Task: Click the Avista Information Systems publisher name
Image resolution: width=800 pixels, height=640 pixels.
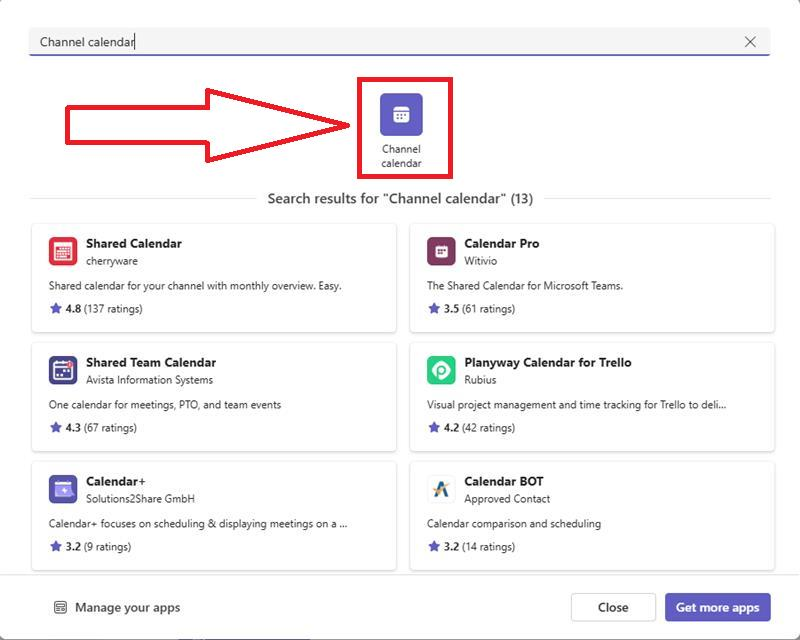Action: 149,380
